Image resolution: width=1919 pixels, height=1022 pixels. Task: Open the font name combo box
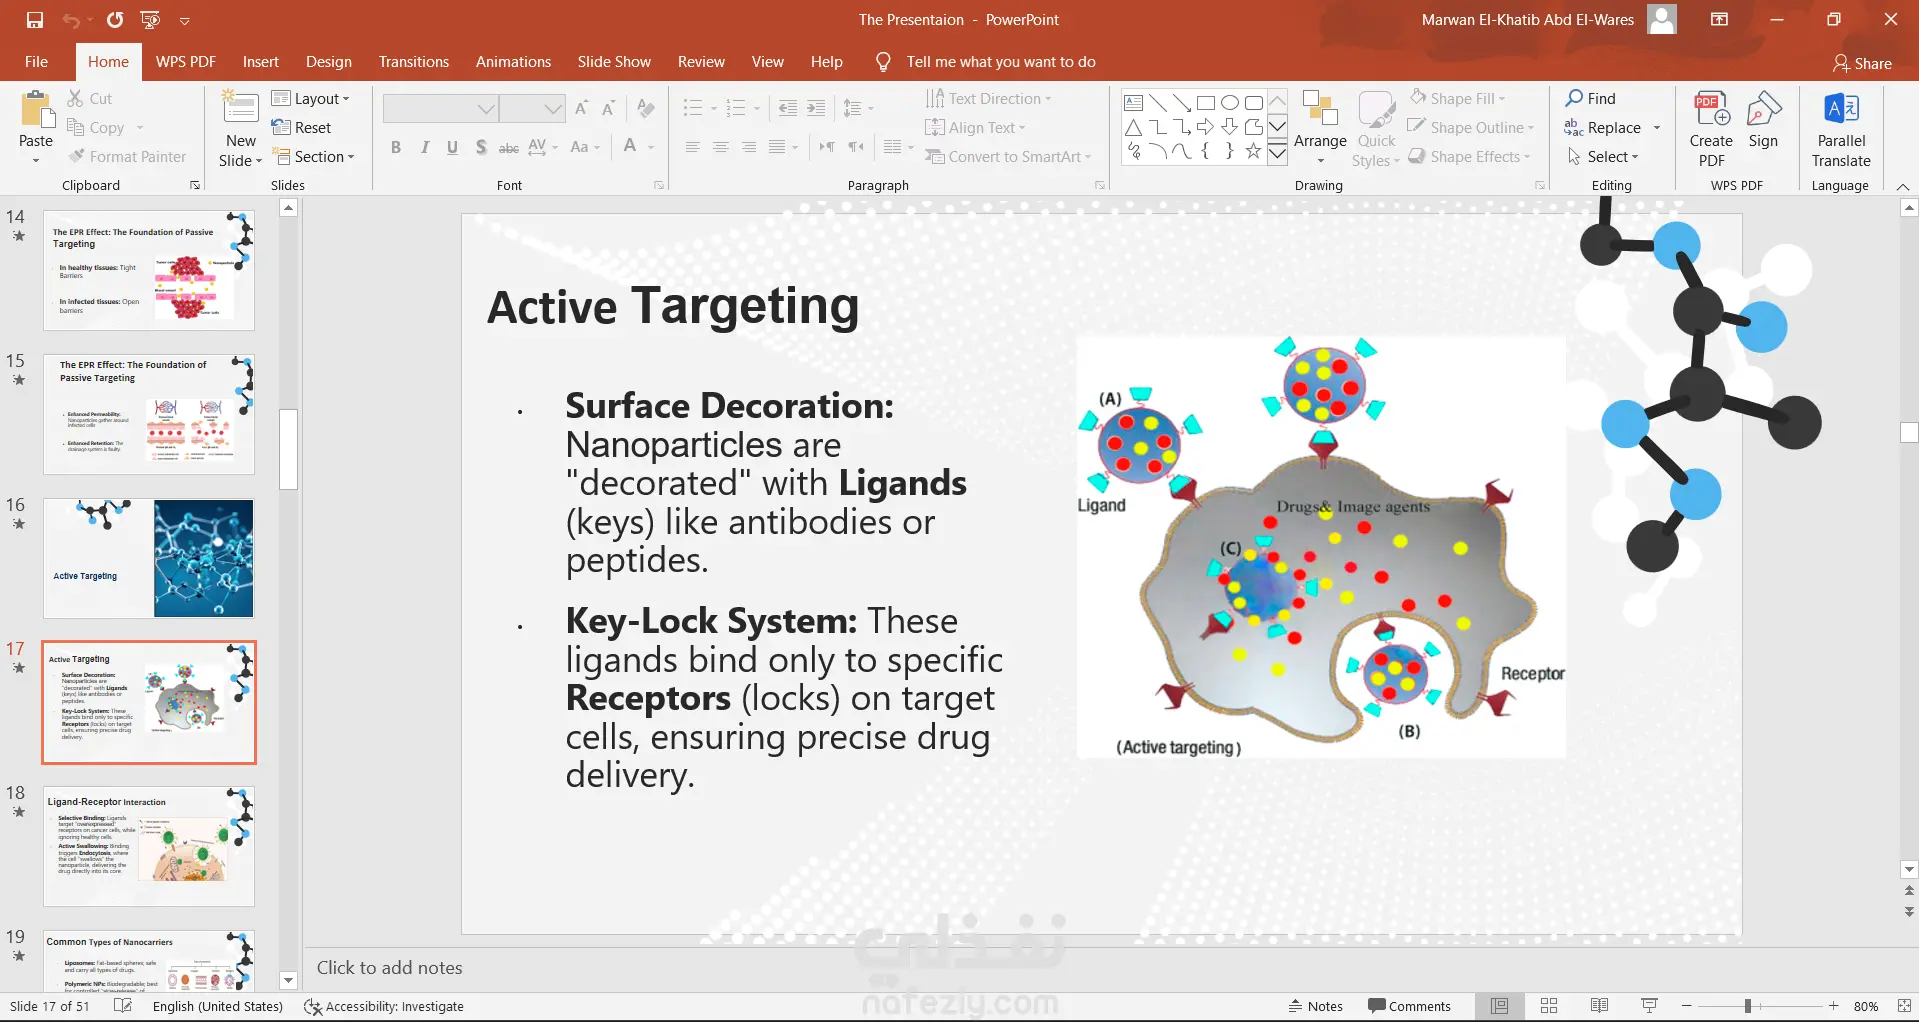point(440,108)
